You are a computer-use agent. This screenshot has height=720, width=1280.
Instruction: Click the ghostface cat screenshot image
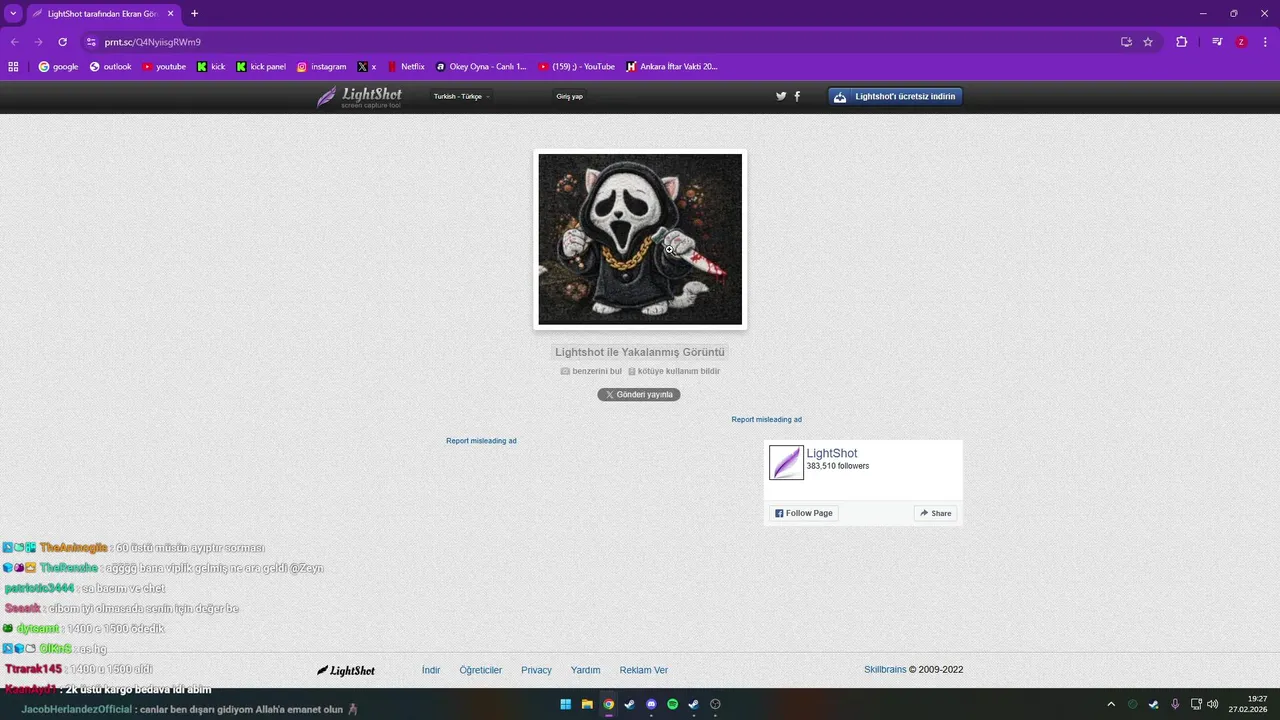640,239
